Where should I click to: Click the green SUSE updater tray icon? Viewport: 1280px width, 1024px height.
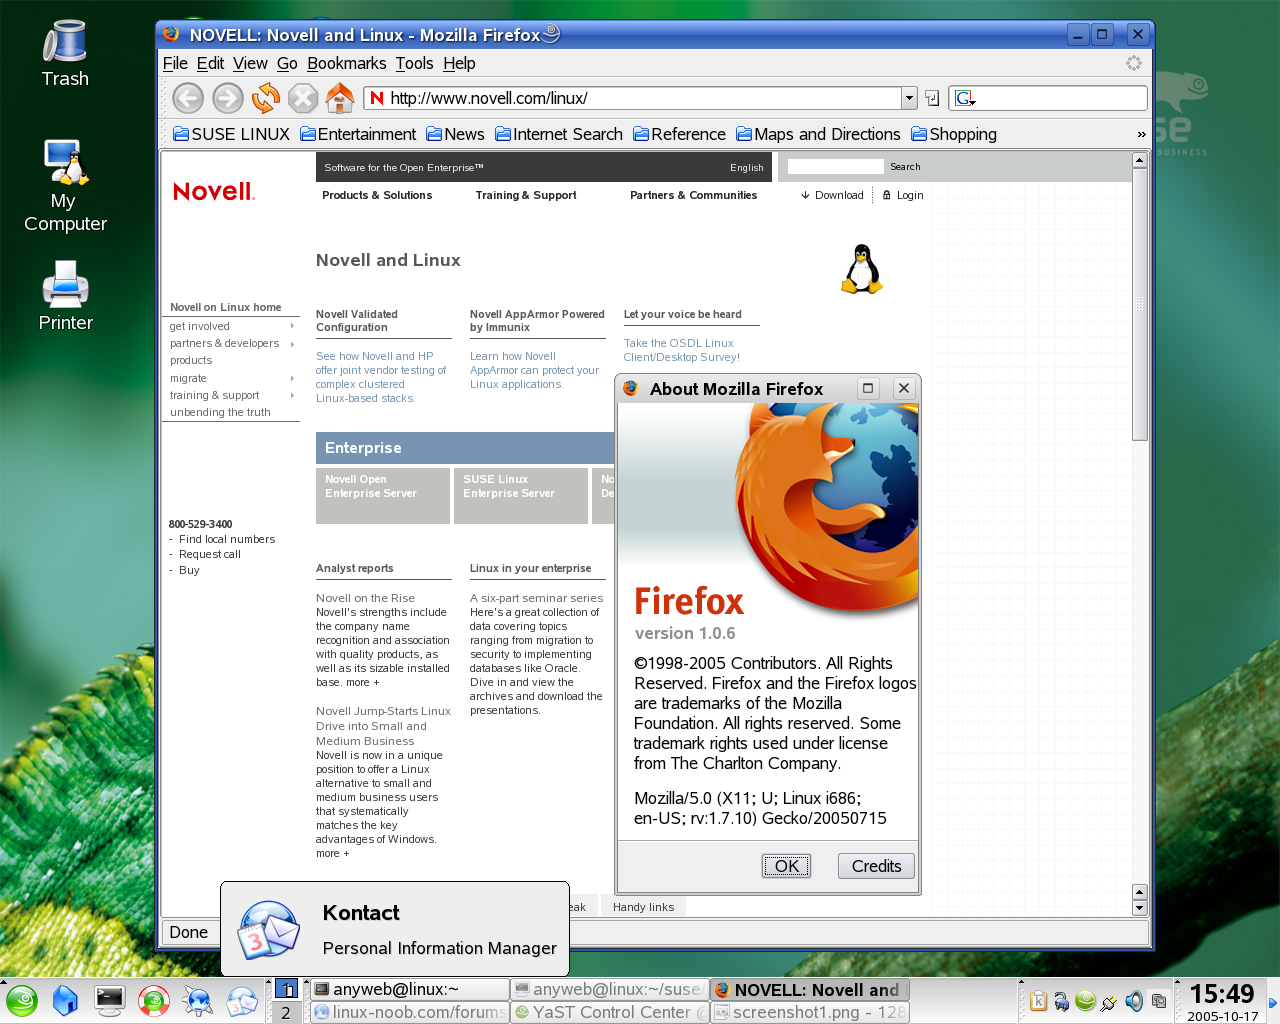pos(1085,1000)
